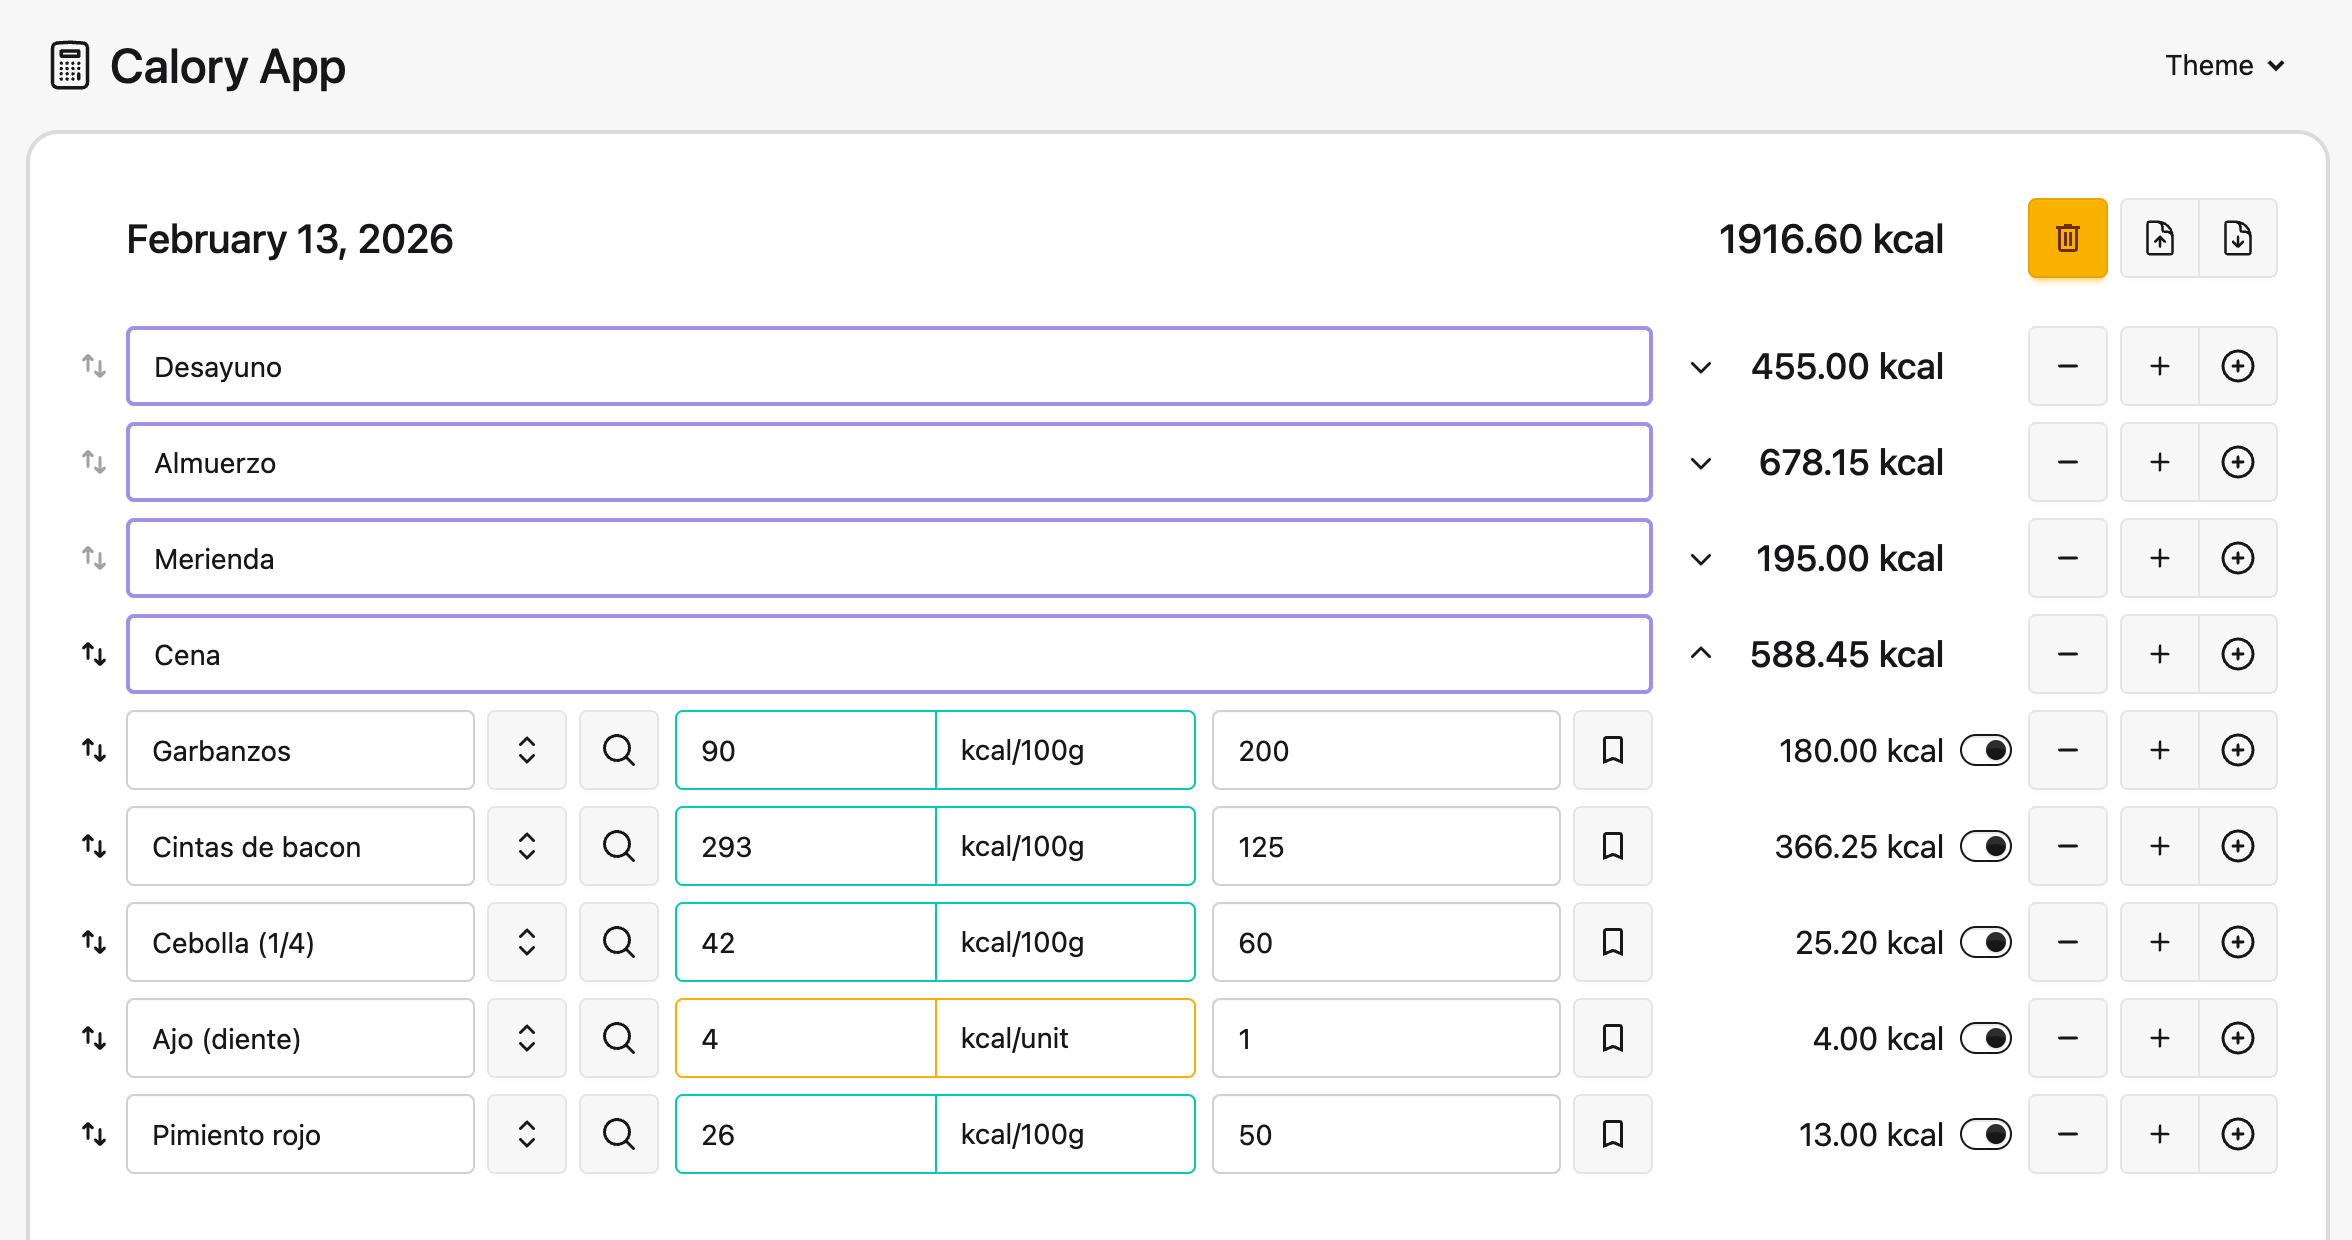The image size is (2352, 1240).
Task: Search for Garbanzos using magnifier icon
Action: 619,750
